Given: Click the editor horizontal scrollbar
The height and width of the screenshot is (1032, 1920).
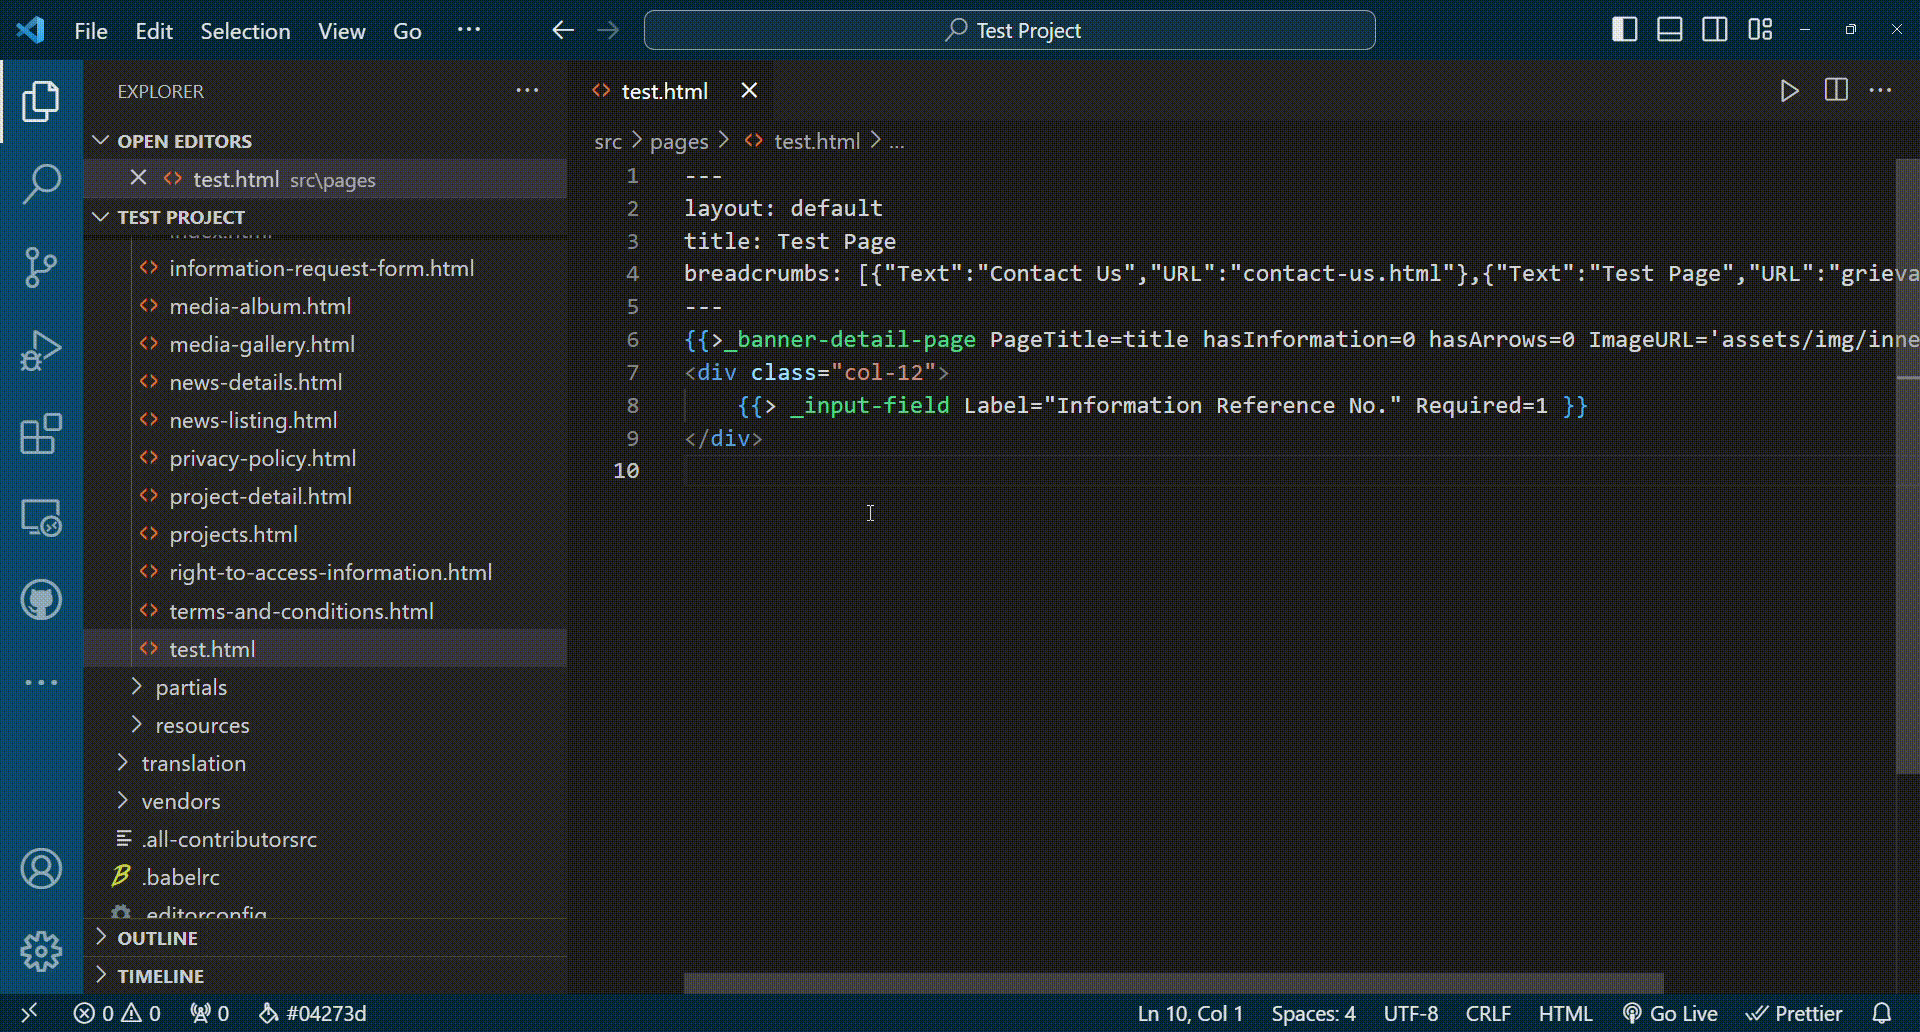Looking at the screenshot, I should [x=1173, y=984].
